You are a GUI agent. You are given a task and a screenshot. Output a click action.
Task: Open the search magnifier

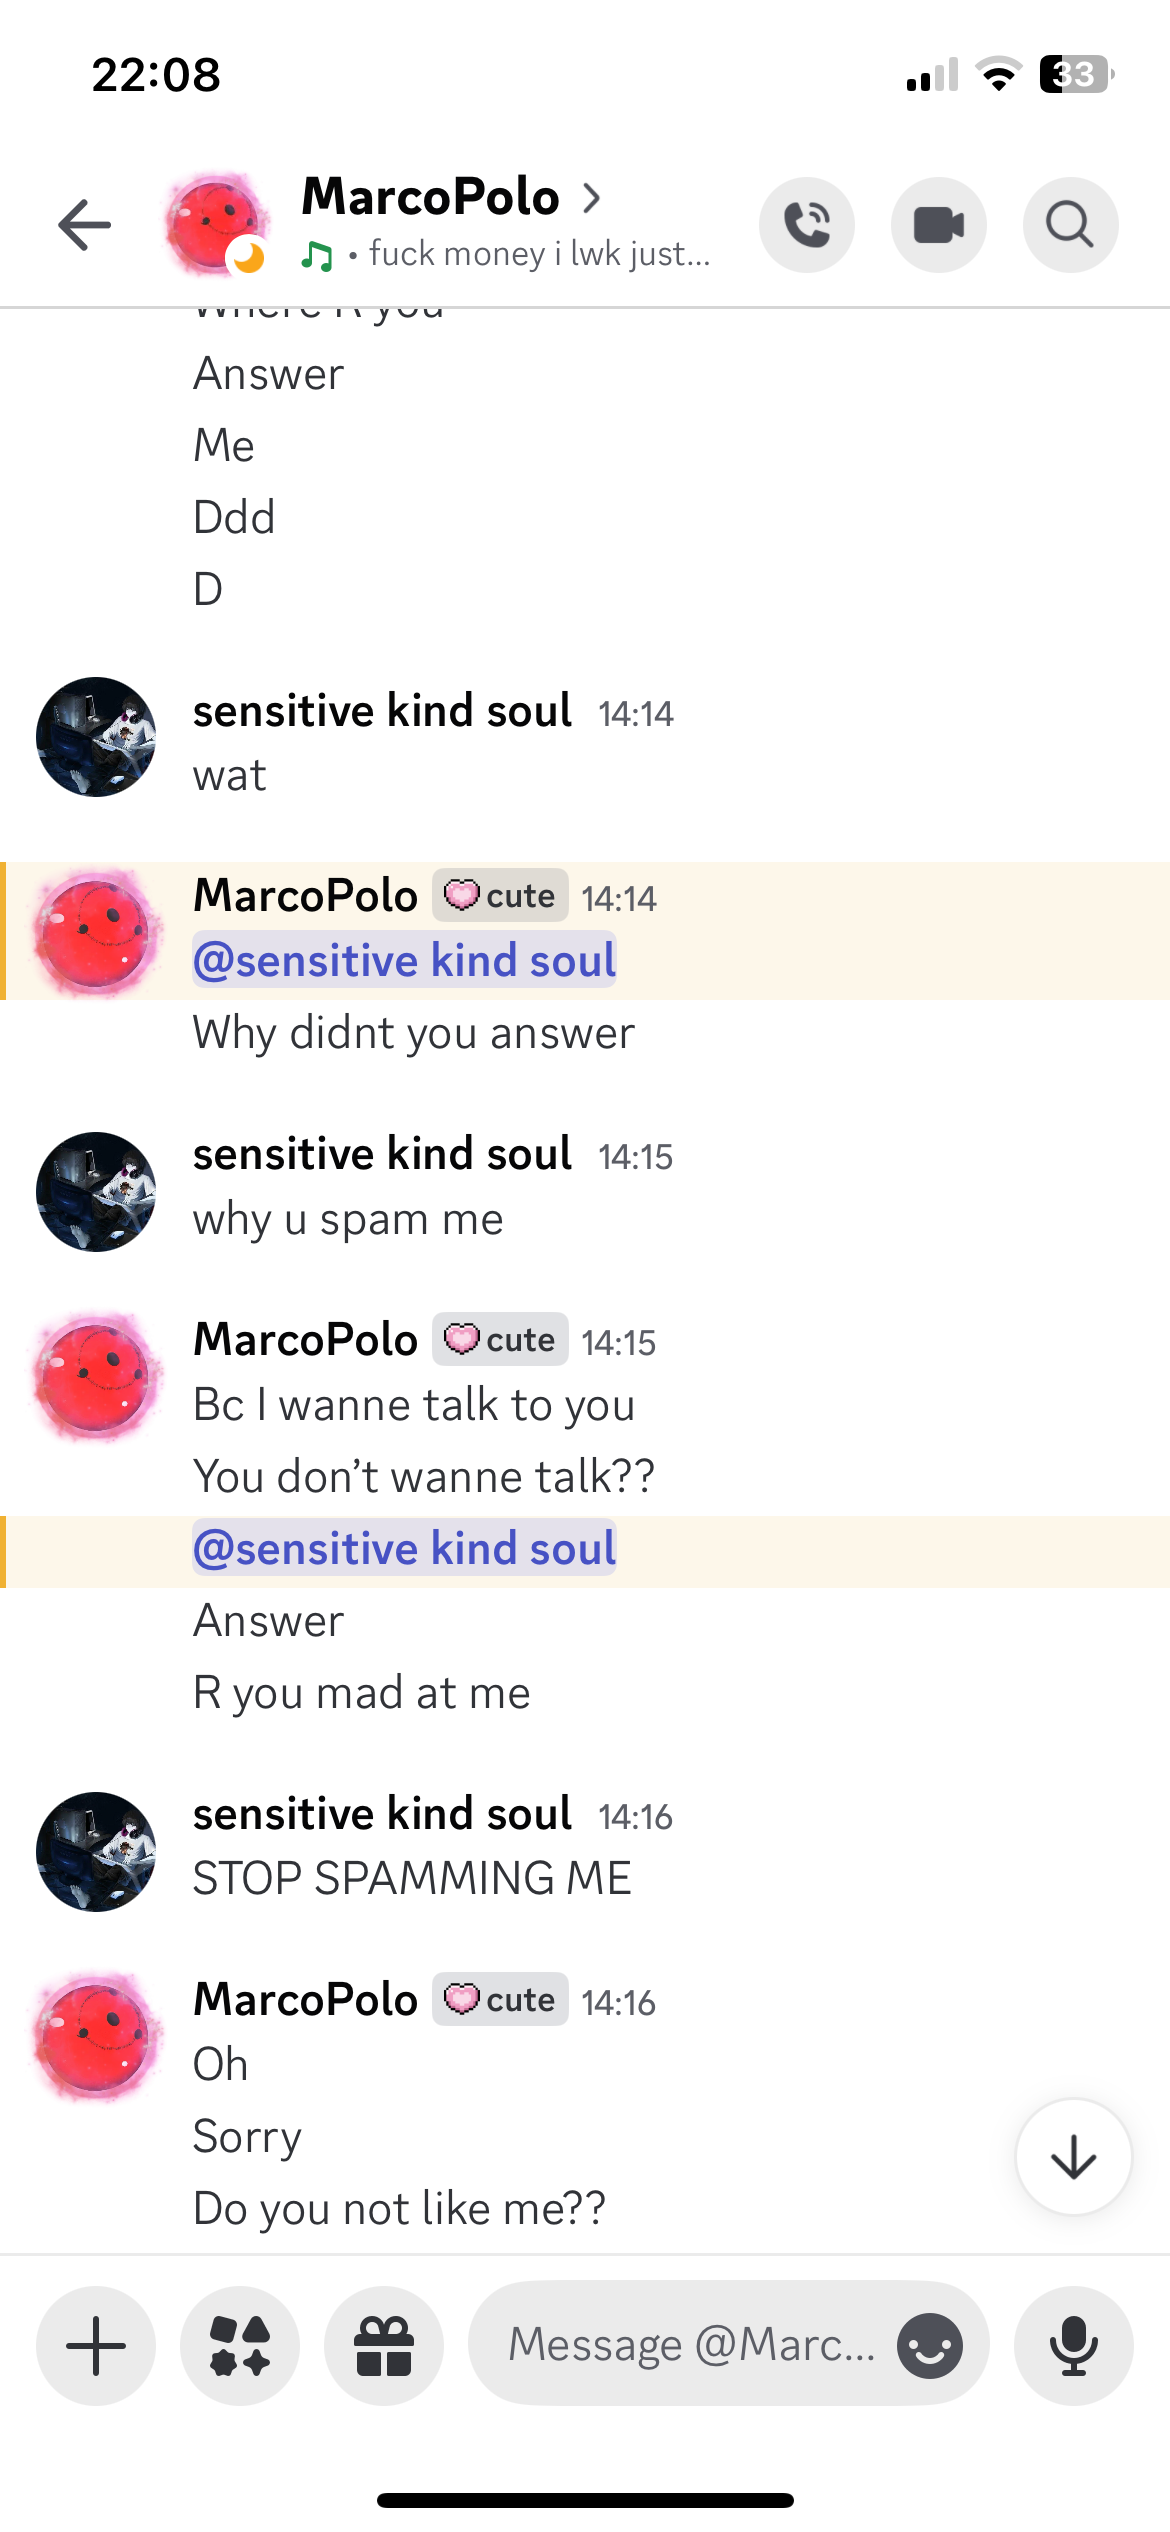[1070, 224]
